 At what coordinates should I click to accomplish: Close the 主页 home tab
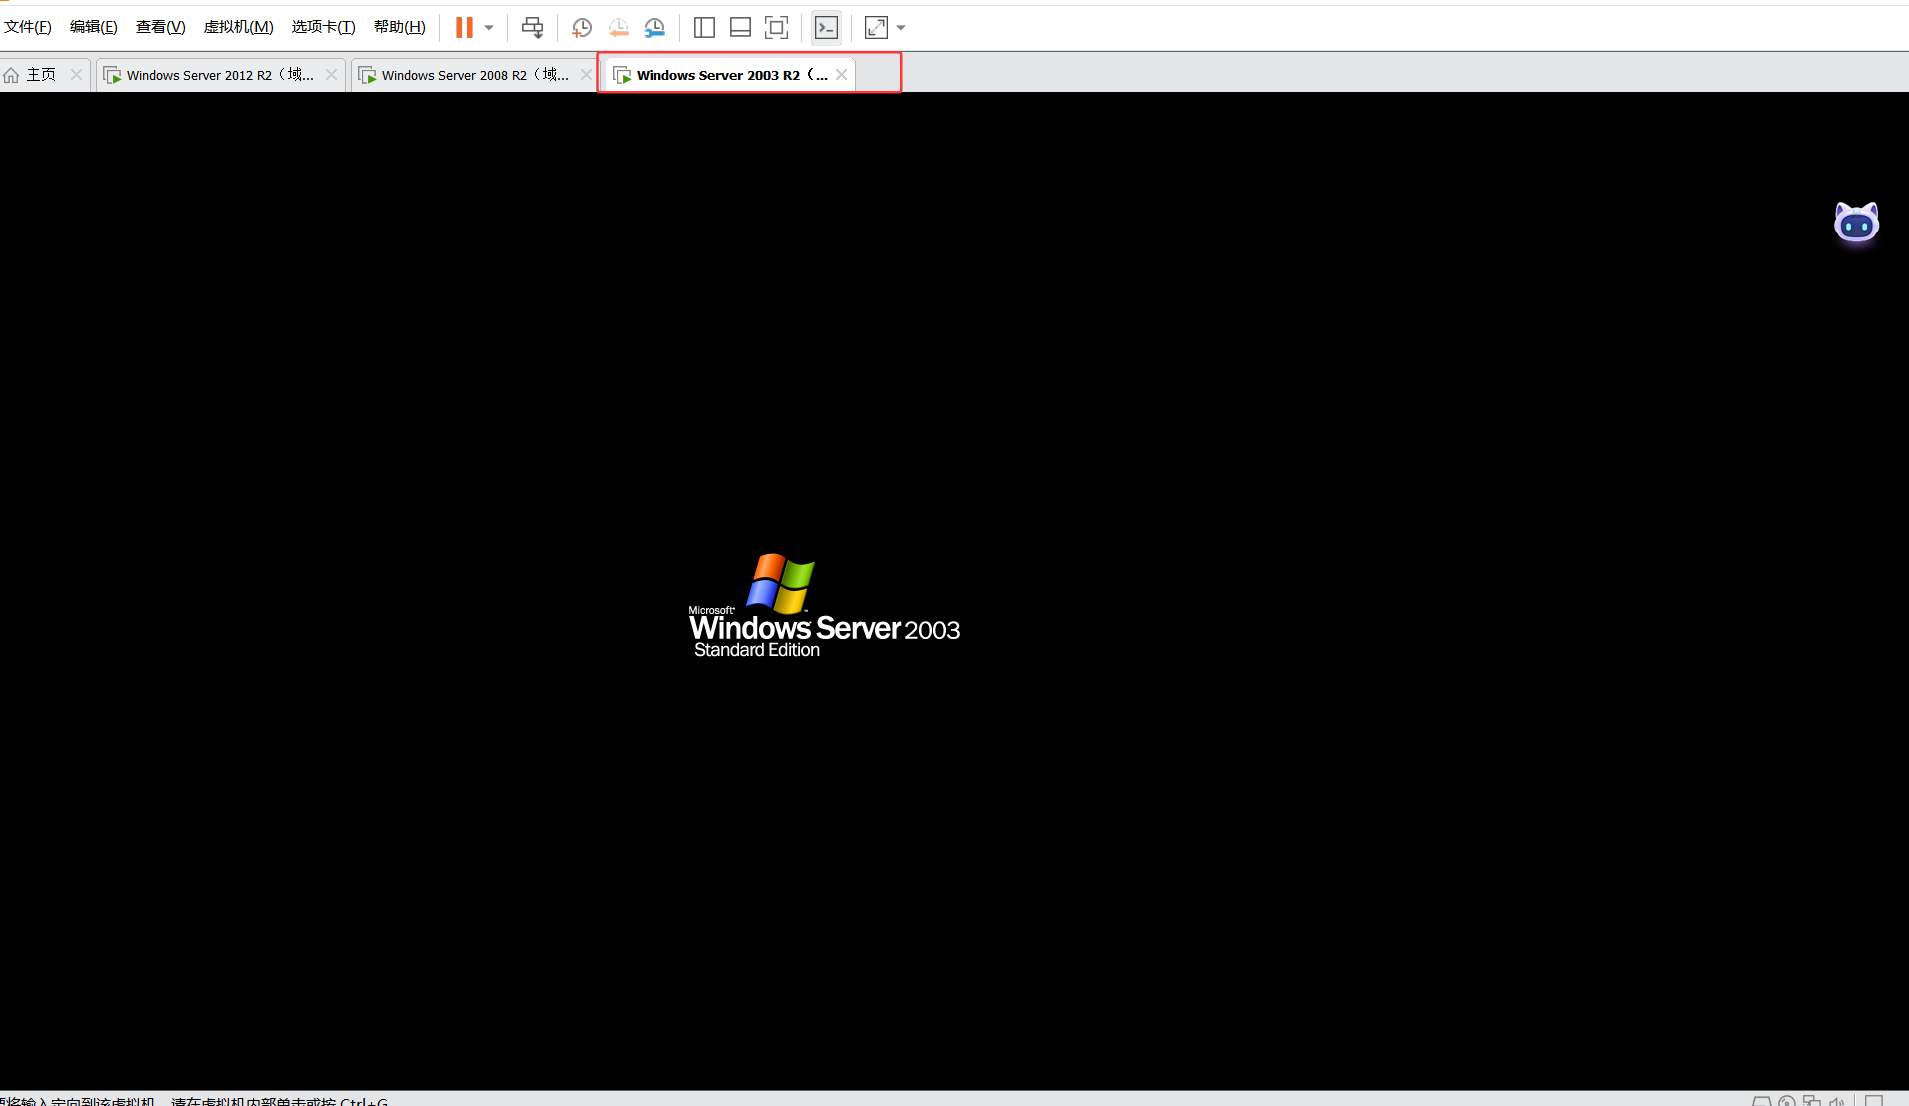point(76,75)
